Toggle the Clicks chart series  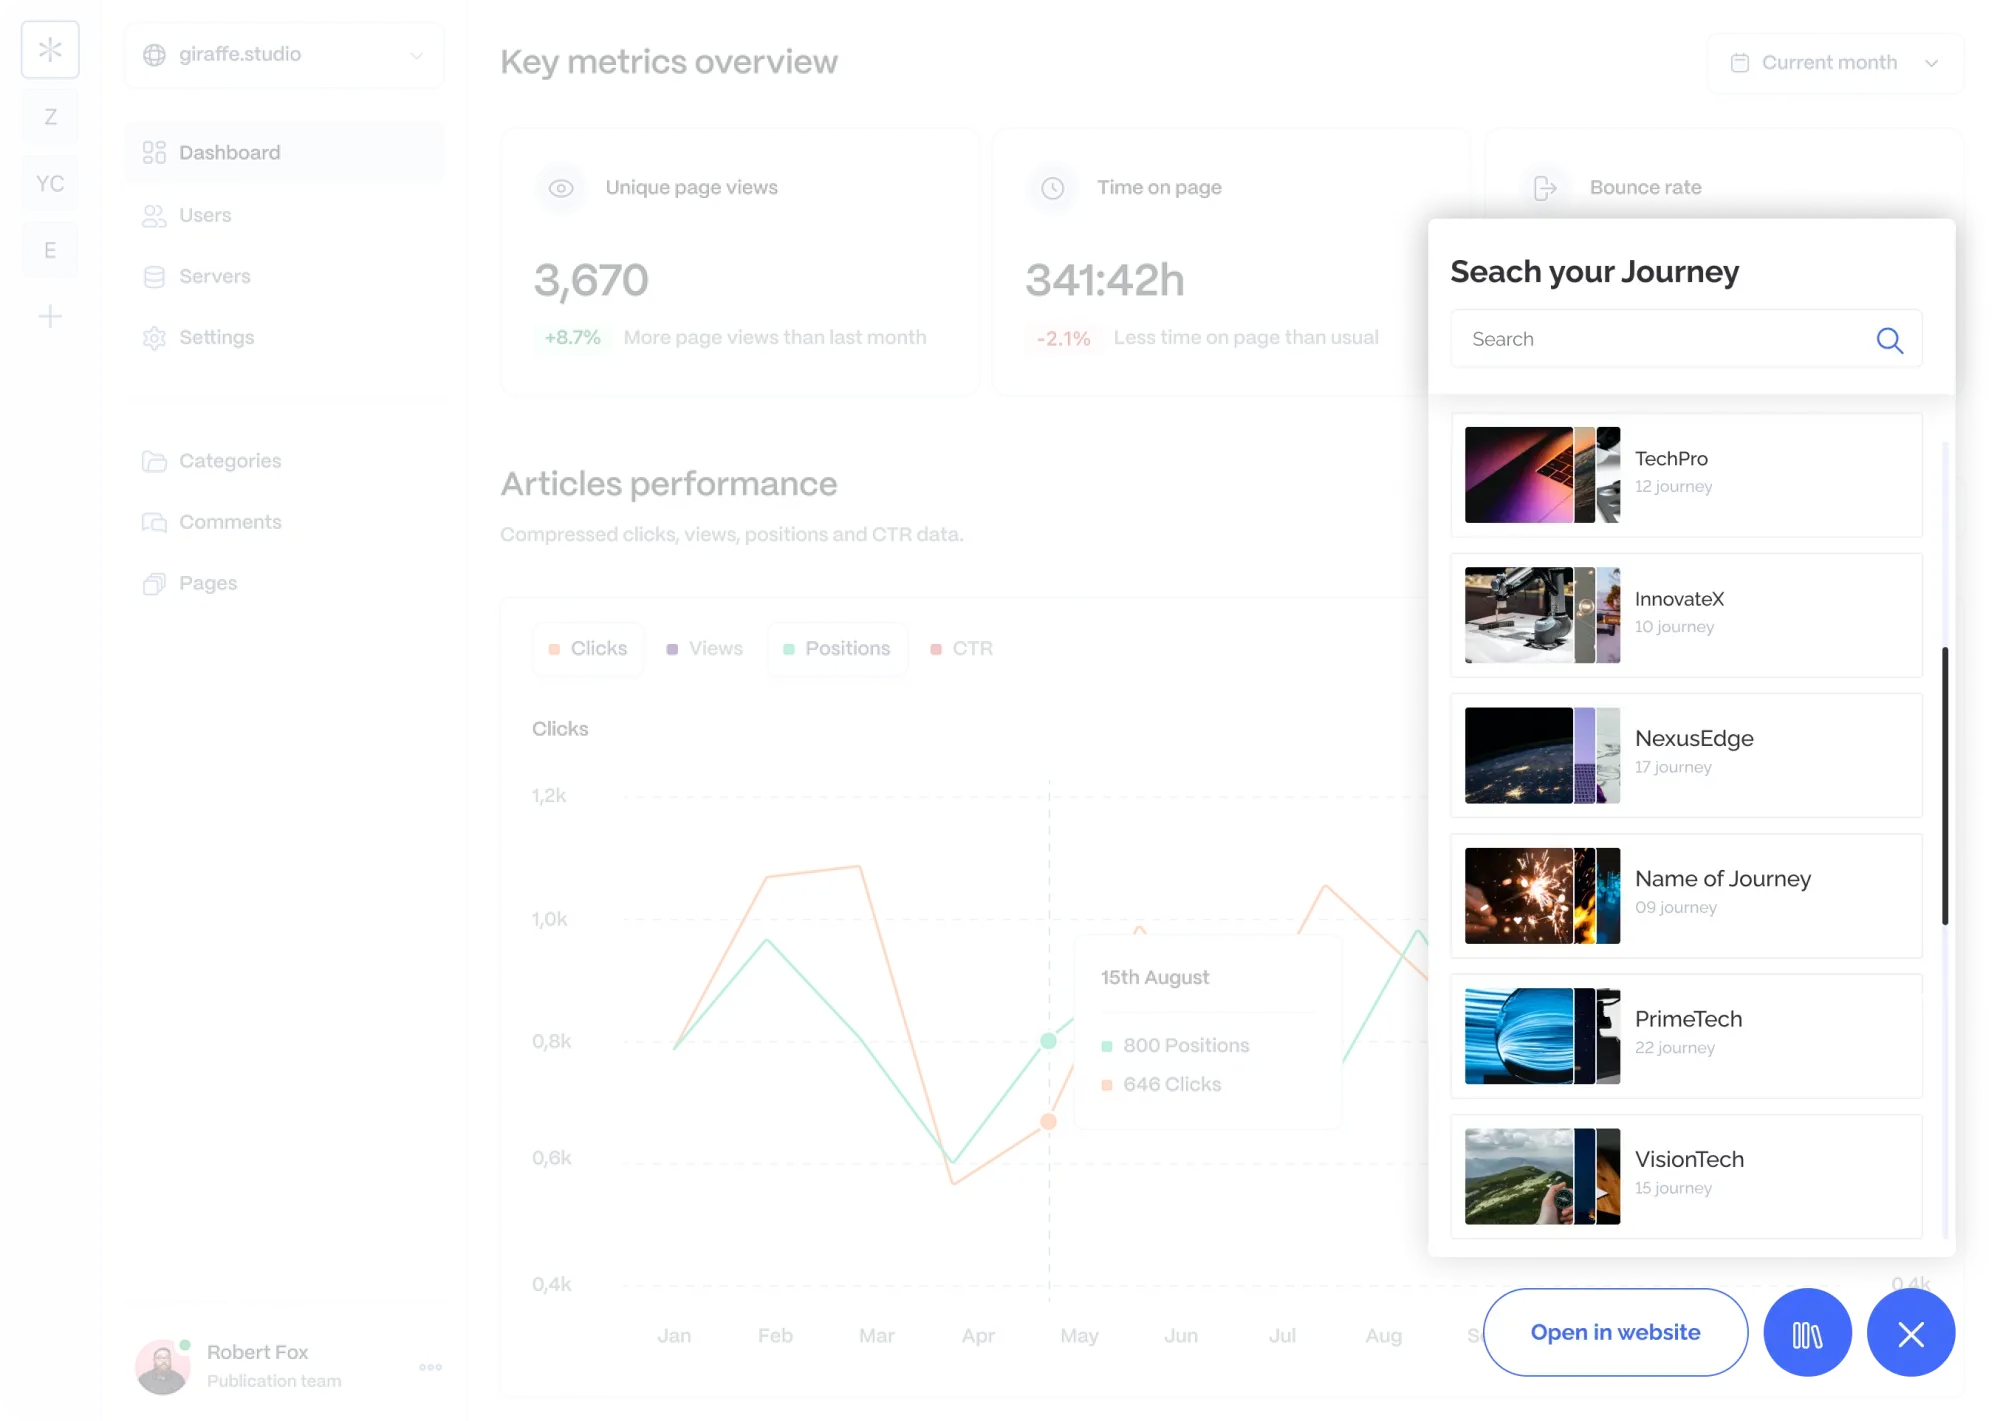(x=588, y=649)
